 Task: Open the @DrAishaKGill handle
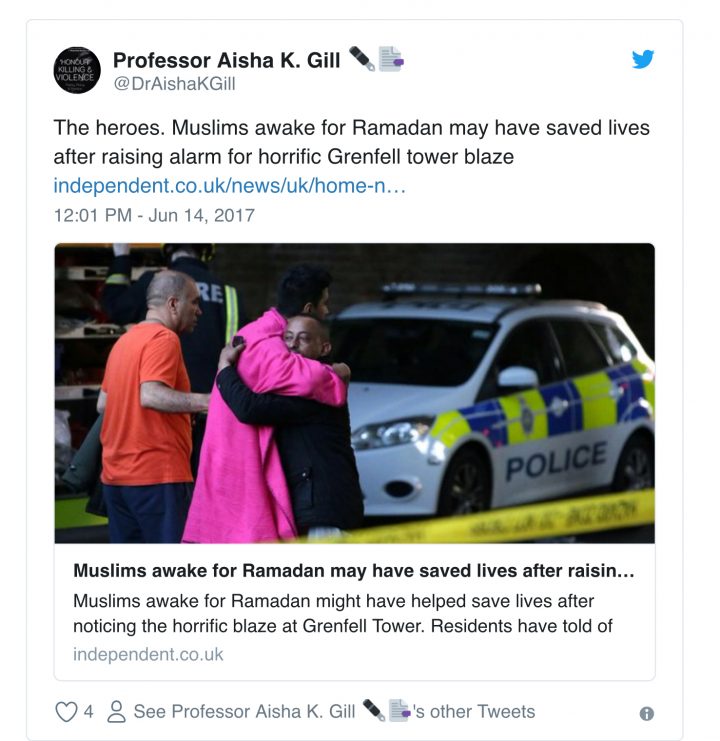click(x=174, y=84)
